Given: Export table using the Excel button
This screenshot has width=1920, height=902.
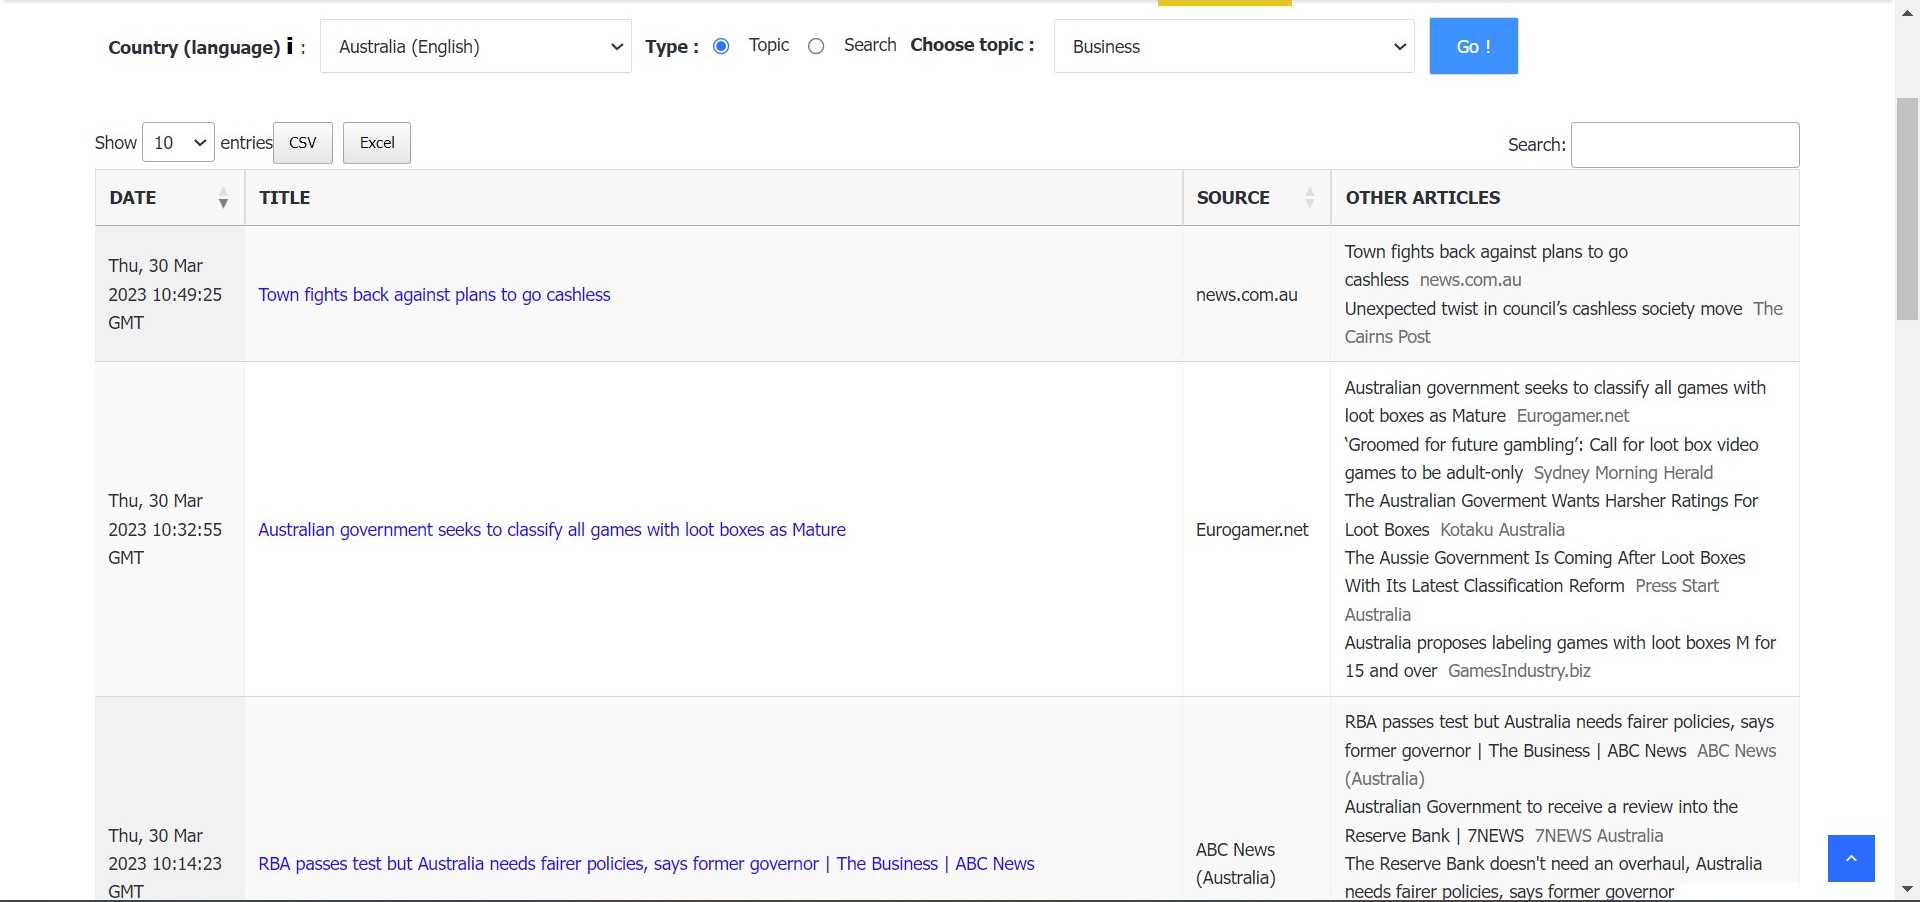Looking at the screenshot, I should 377,143.
